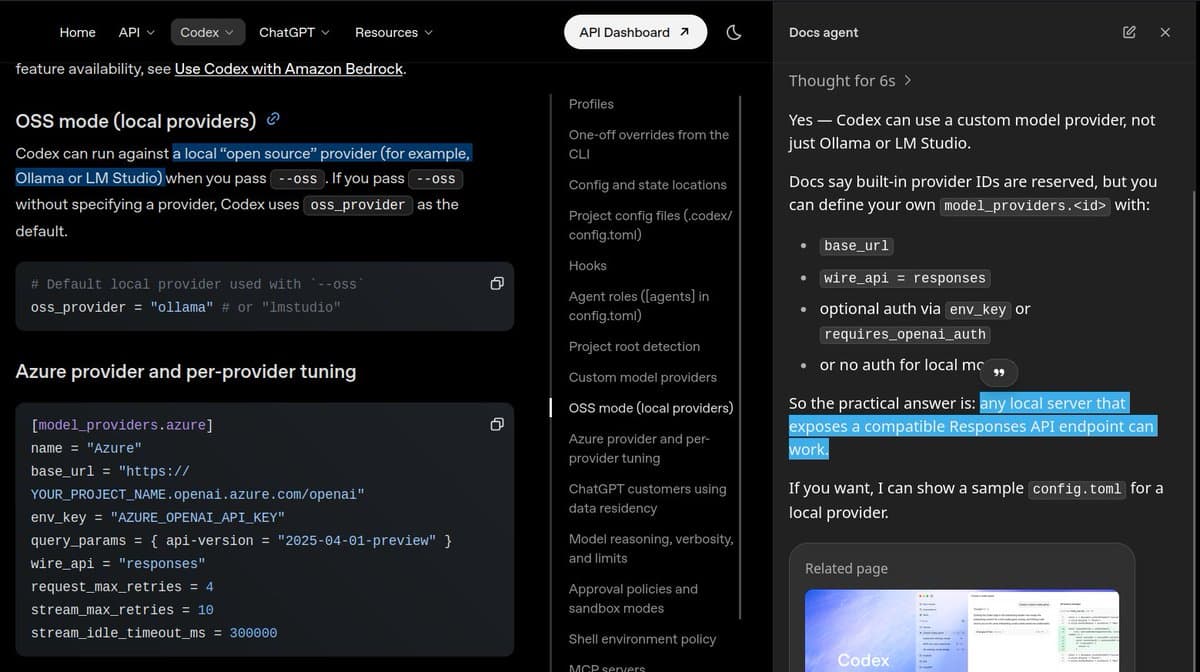Go to 'Config and state locations' section
The height and width of the screenshot is (672, 1200).
coord(648,185)
